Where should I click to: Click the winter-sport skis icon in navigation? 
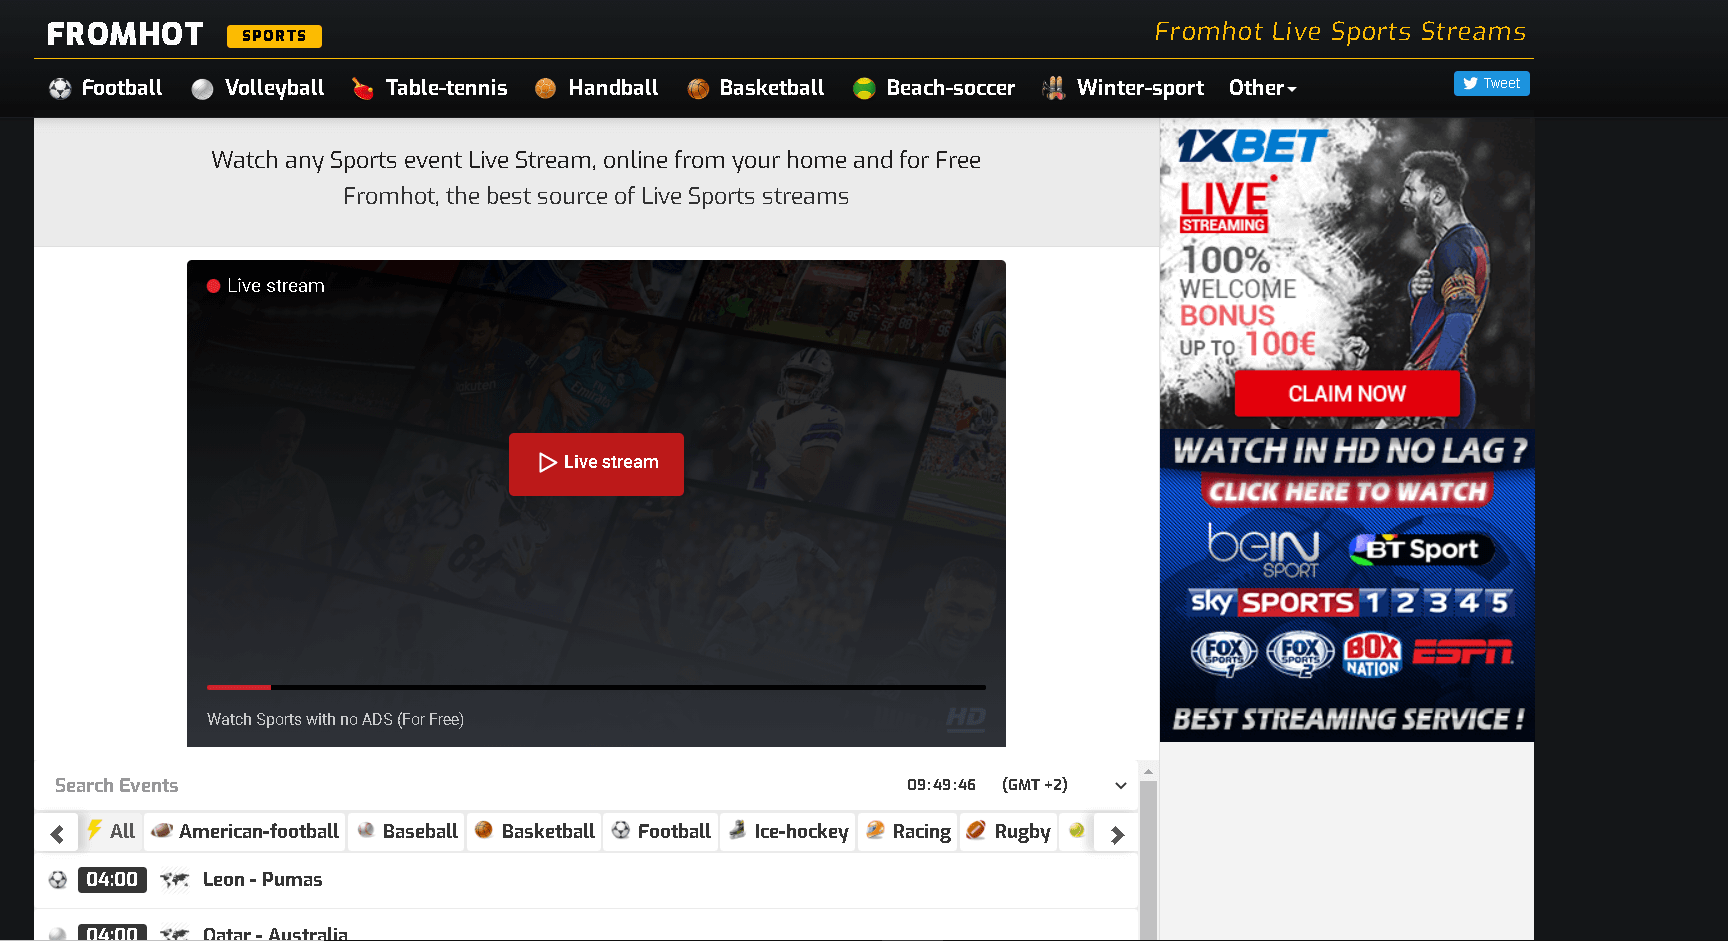1053,88
